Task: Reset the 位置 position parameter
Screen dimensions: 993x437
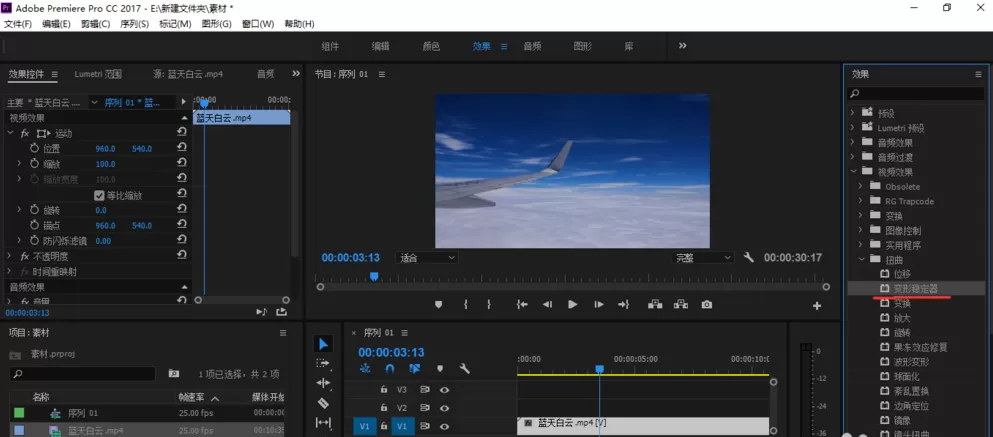Action: tap(182, 148)
